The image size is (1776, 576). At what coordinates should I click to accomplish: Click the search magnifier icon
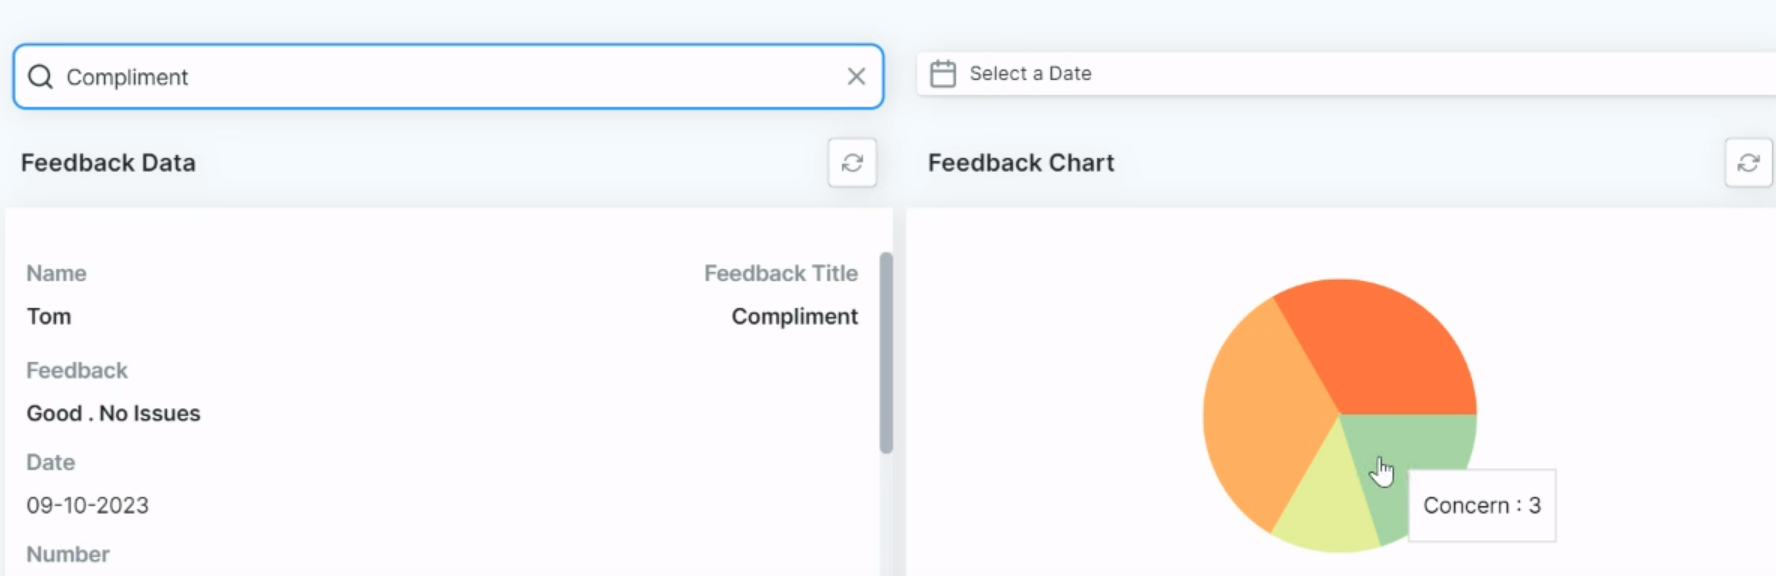[40, 77]
